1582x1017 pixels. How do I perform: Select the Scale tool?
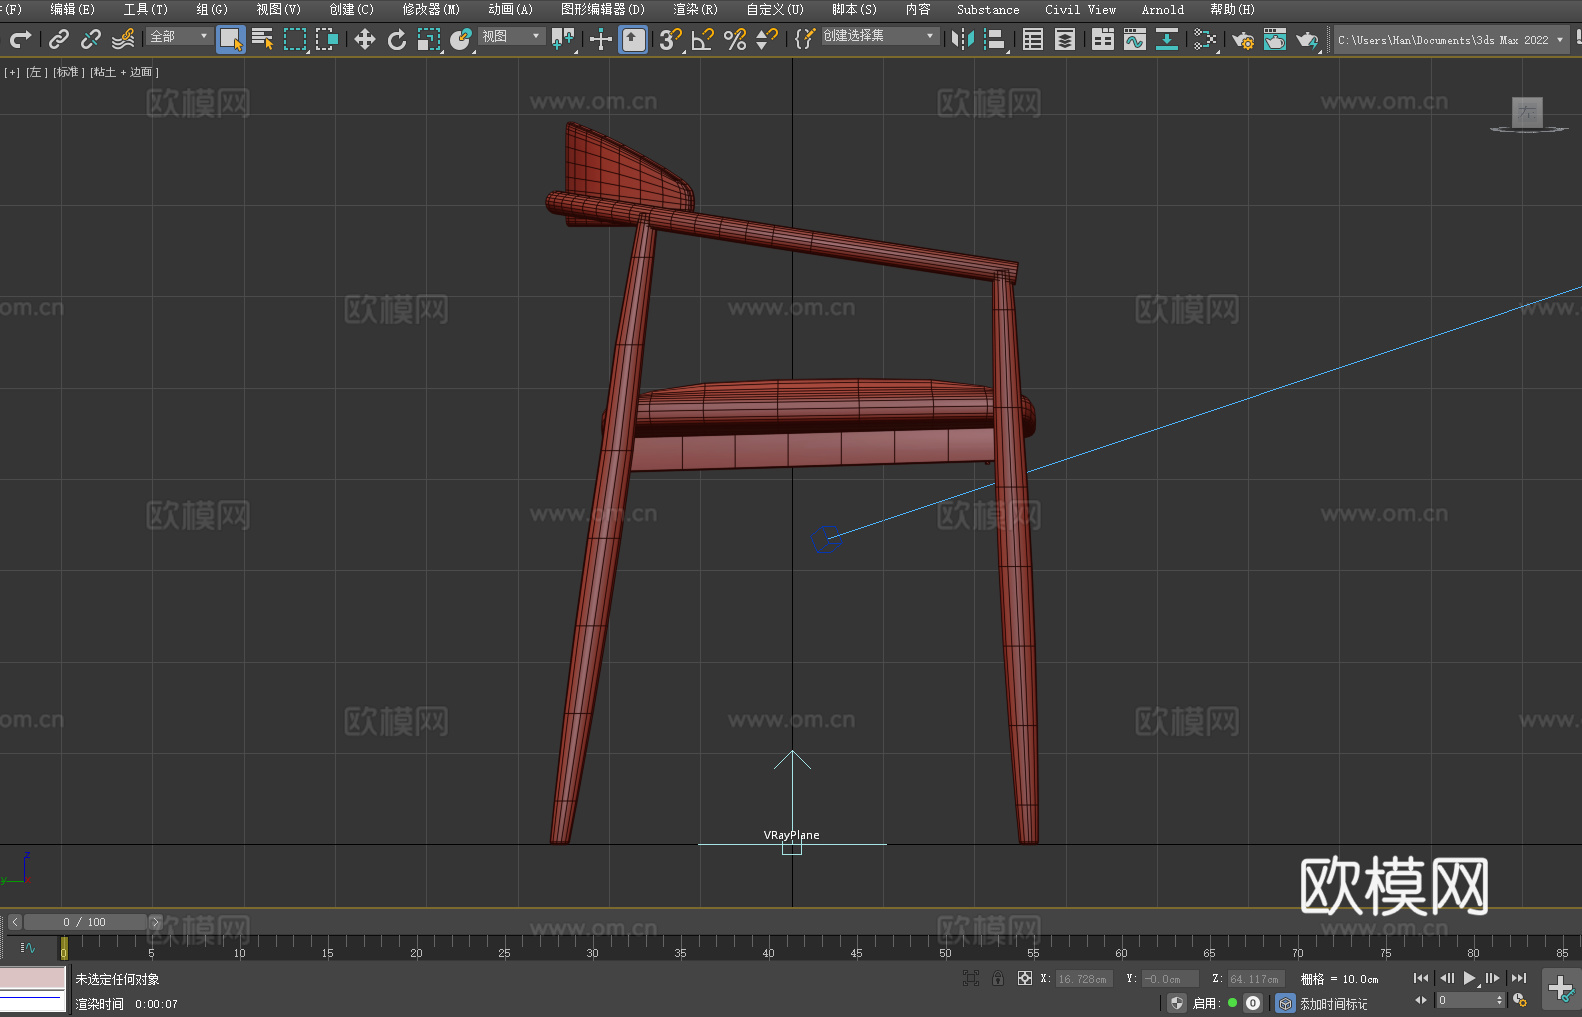429,39
